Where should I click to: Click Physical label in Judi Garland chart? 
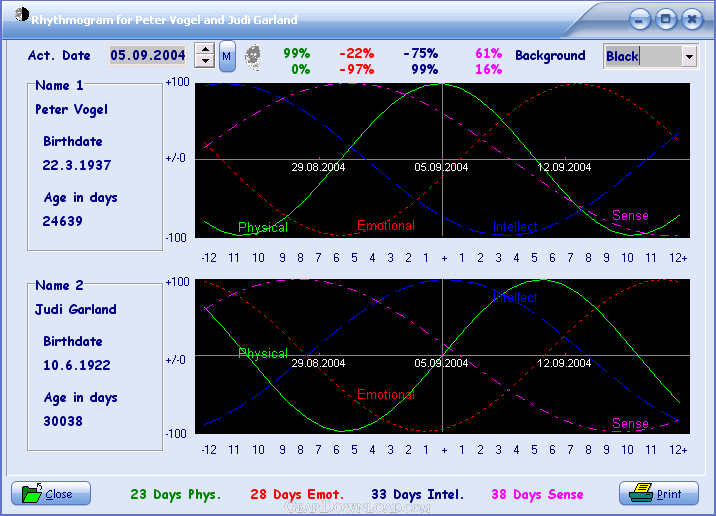coord(263,354)
